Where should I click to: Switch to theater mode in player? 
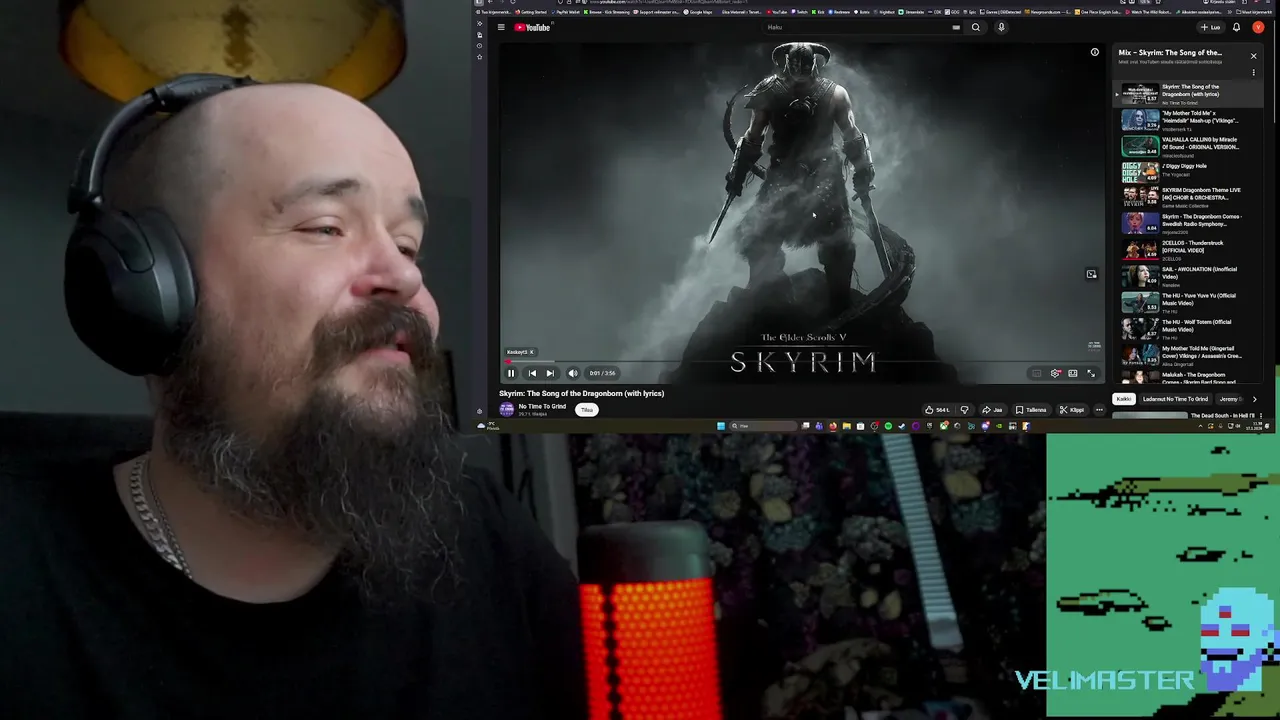pyautogui.click(x=1073, y=373)
